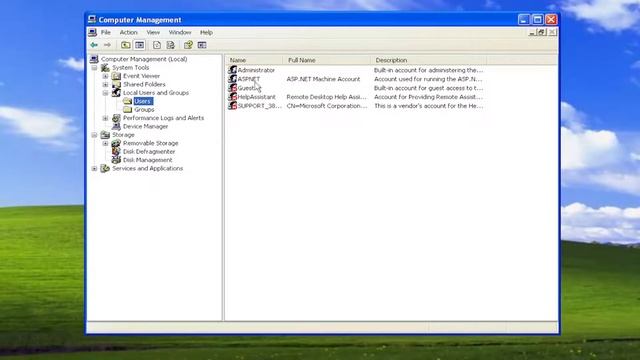
Task: Select the Disk Management label
Action: [147, 160]
